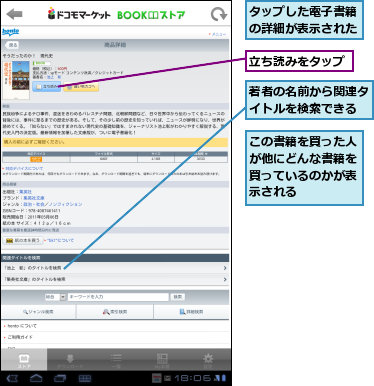Tap the Android back navigation button
Image resolution: width=374 pixels, height=386 pixels.
point(12,379)
